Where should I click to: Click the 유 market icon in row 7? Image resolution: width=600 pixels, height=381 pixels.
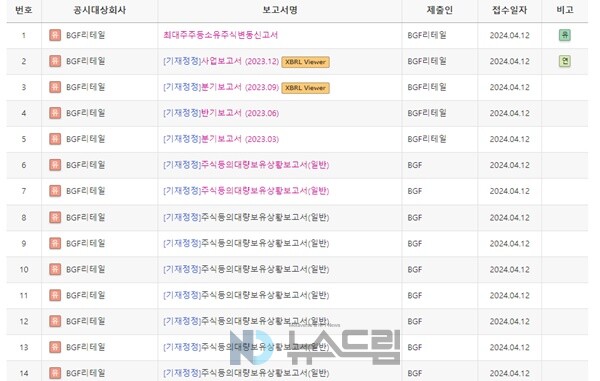click(x=55, y=191)
